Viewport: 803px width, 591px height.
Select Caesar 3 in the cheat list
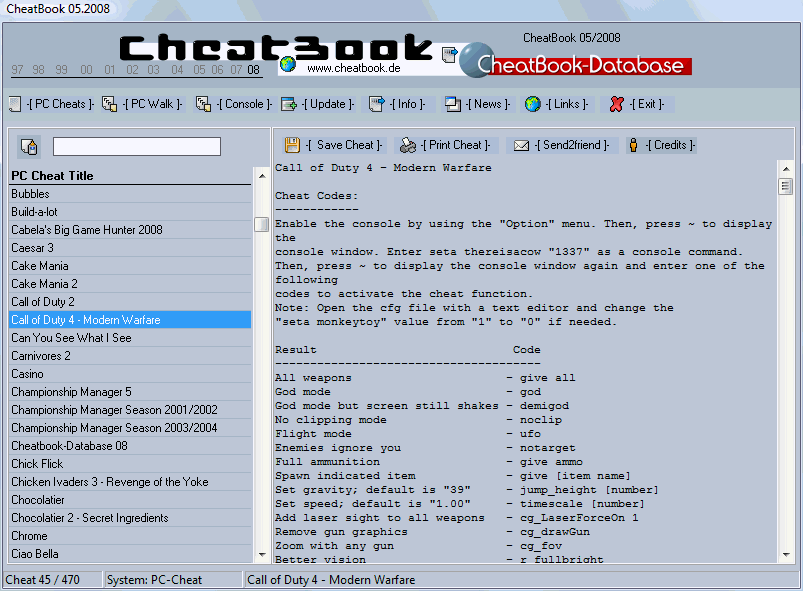(x=131, y=248)
